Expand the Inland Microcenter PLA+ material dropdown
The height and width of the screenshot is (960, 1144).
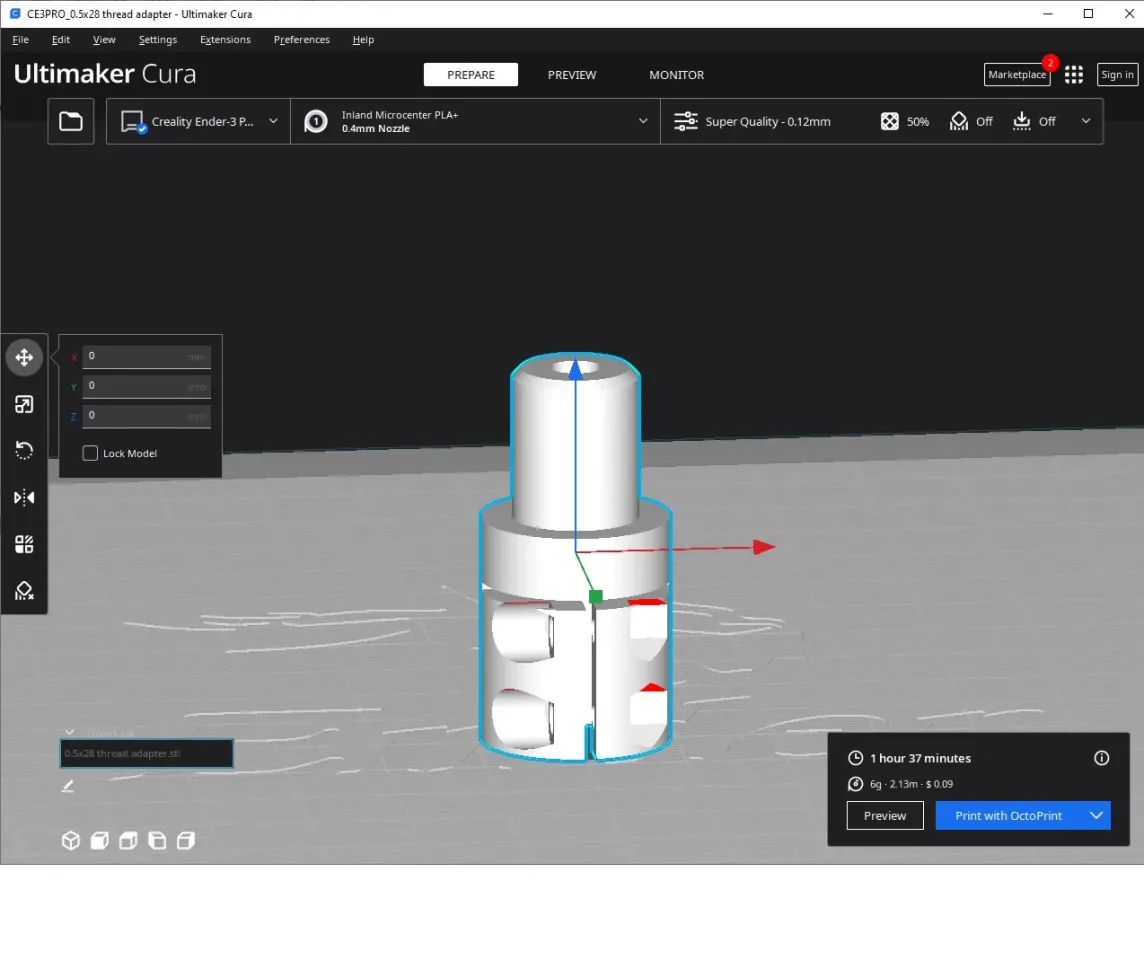643,121
